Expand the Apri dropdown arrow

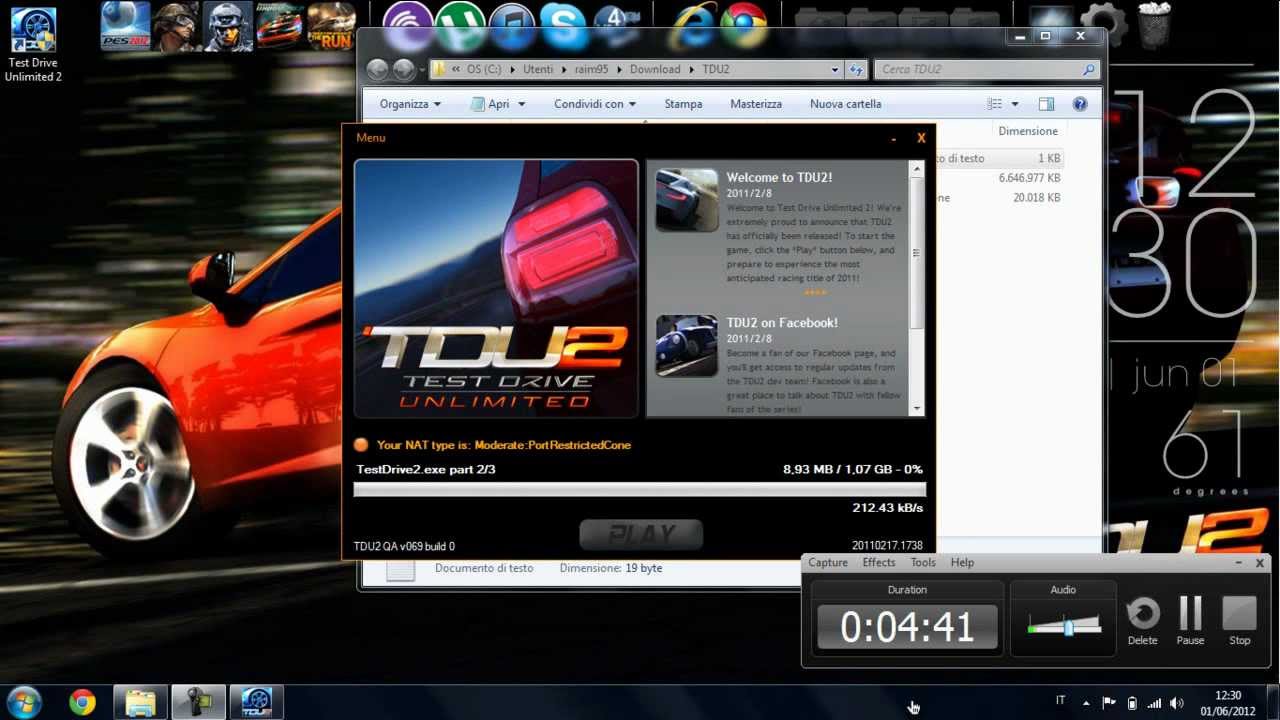pyautogui.click(x=522, y=104)
